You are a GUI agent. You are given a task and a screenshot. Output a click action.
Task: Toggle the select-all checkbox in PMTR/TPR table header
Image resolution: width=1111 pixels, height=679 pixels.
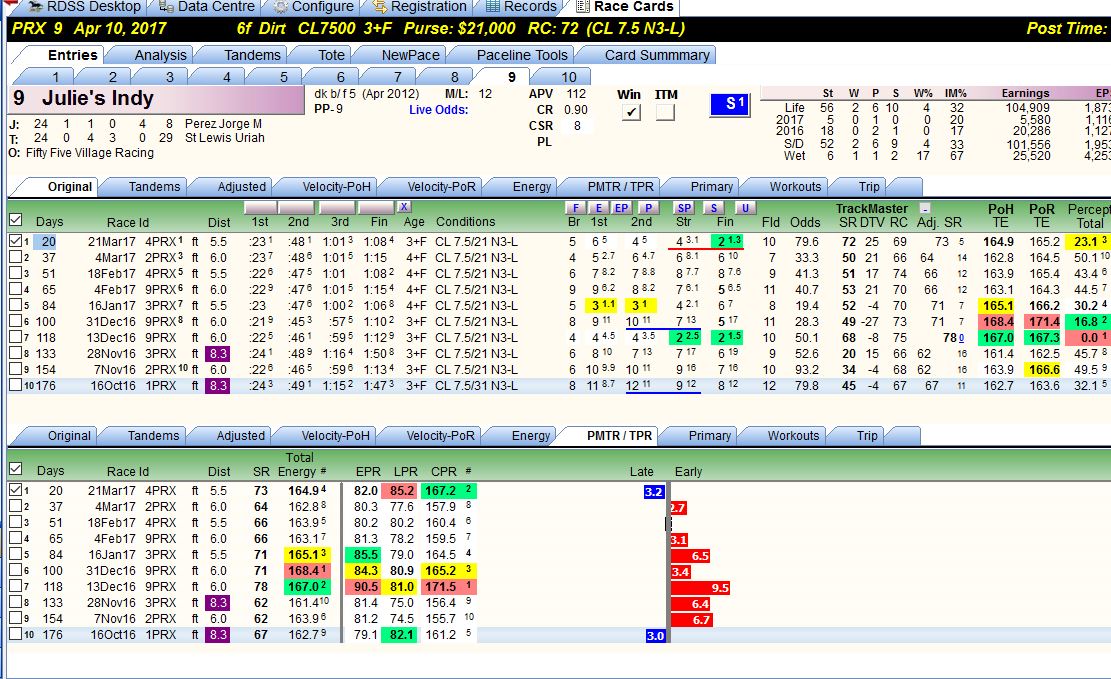point(16,468)
